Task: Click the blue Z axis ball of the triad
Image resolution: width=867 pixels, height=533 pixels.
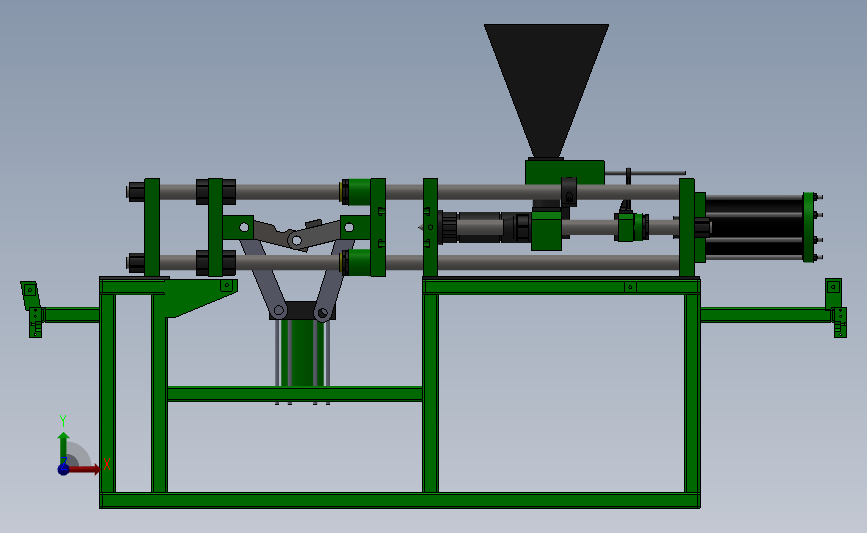Action: click(64, 469)
